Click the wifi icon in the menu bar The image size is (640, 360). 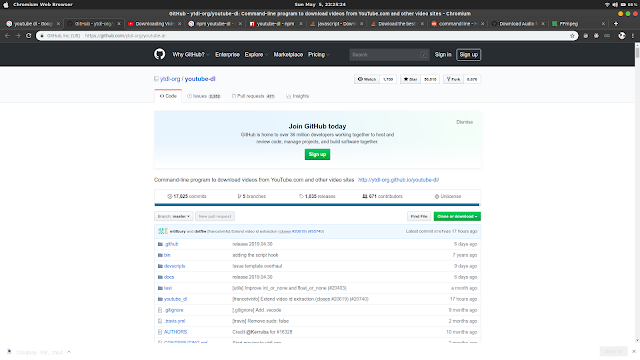607,4
